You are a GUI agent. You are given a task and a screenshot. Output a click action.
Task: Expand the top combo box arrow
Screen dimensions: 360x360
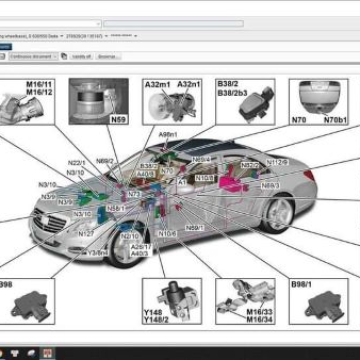pyautogui.click(x=98, y=24)
